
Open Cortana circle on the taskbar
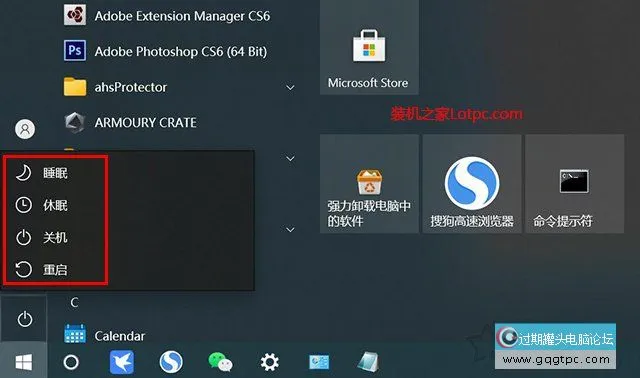tap(71, 362)
